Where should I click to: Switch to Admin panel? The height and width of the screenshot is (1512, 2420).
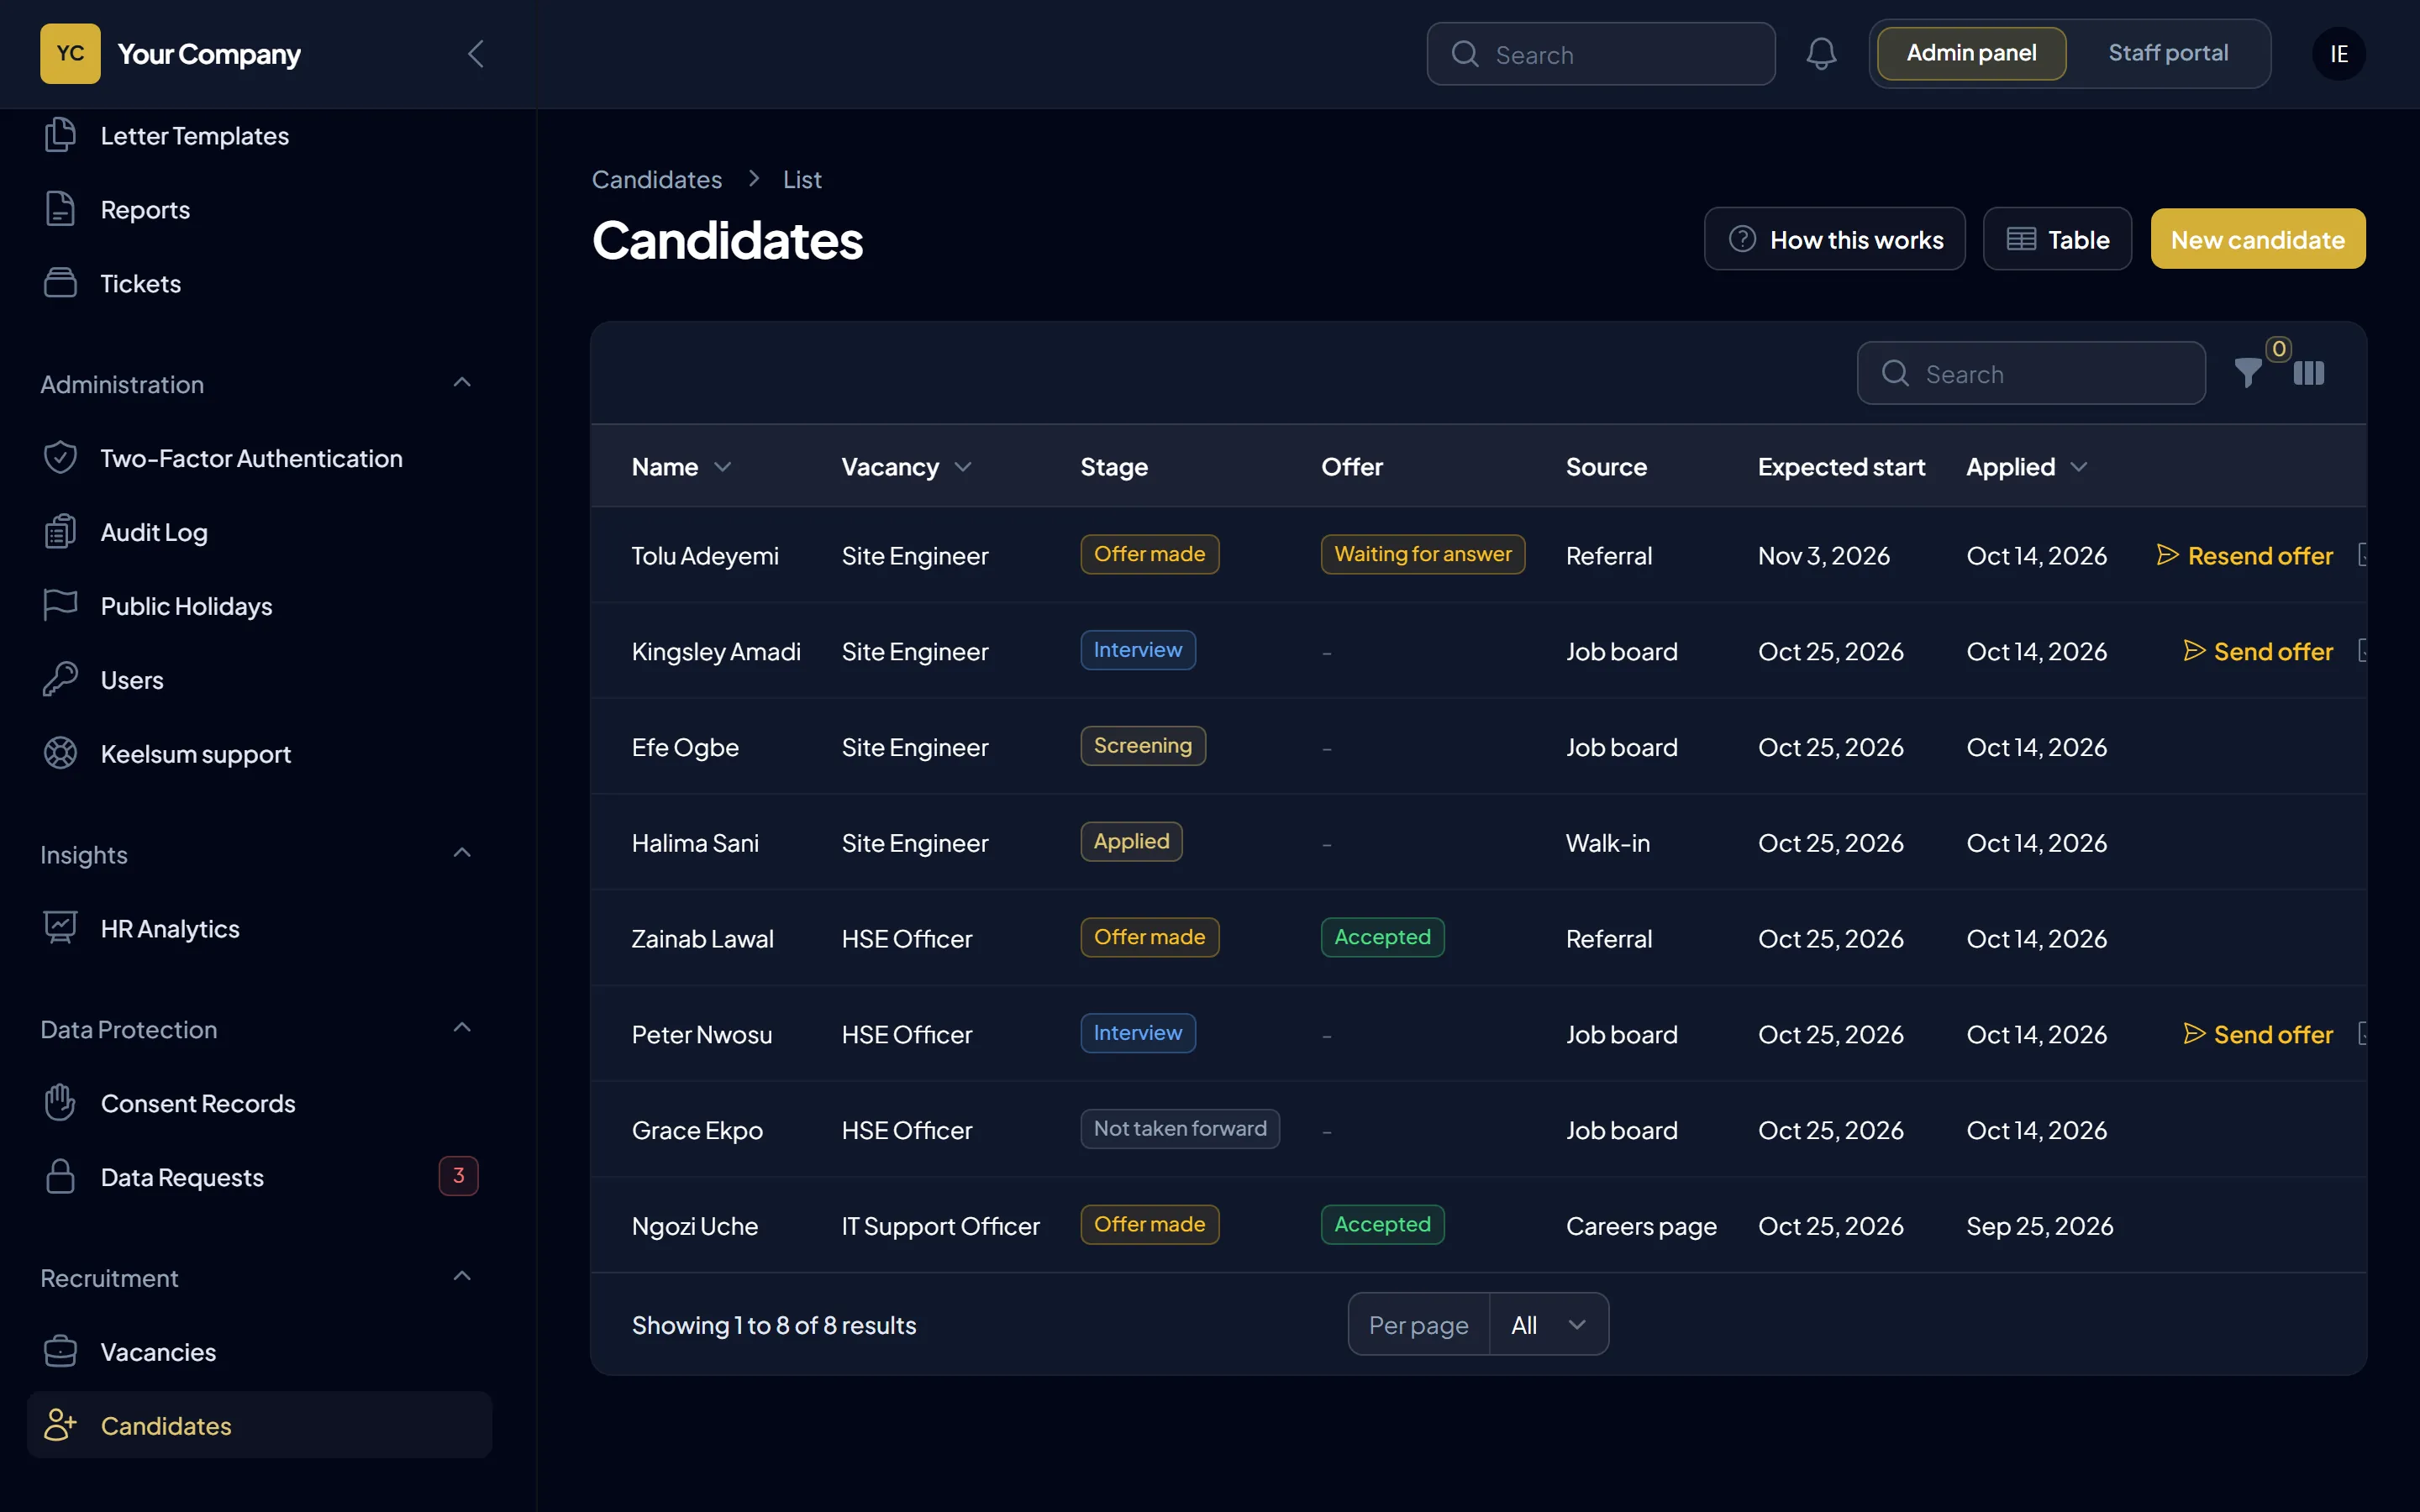click(1971, 53)
